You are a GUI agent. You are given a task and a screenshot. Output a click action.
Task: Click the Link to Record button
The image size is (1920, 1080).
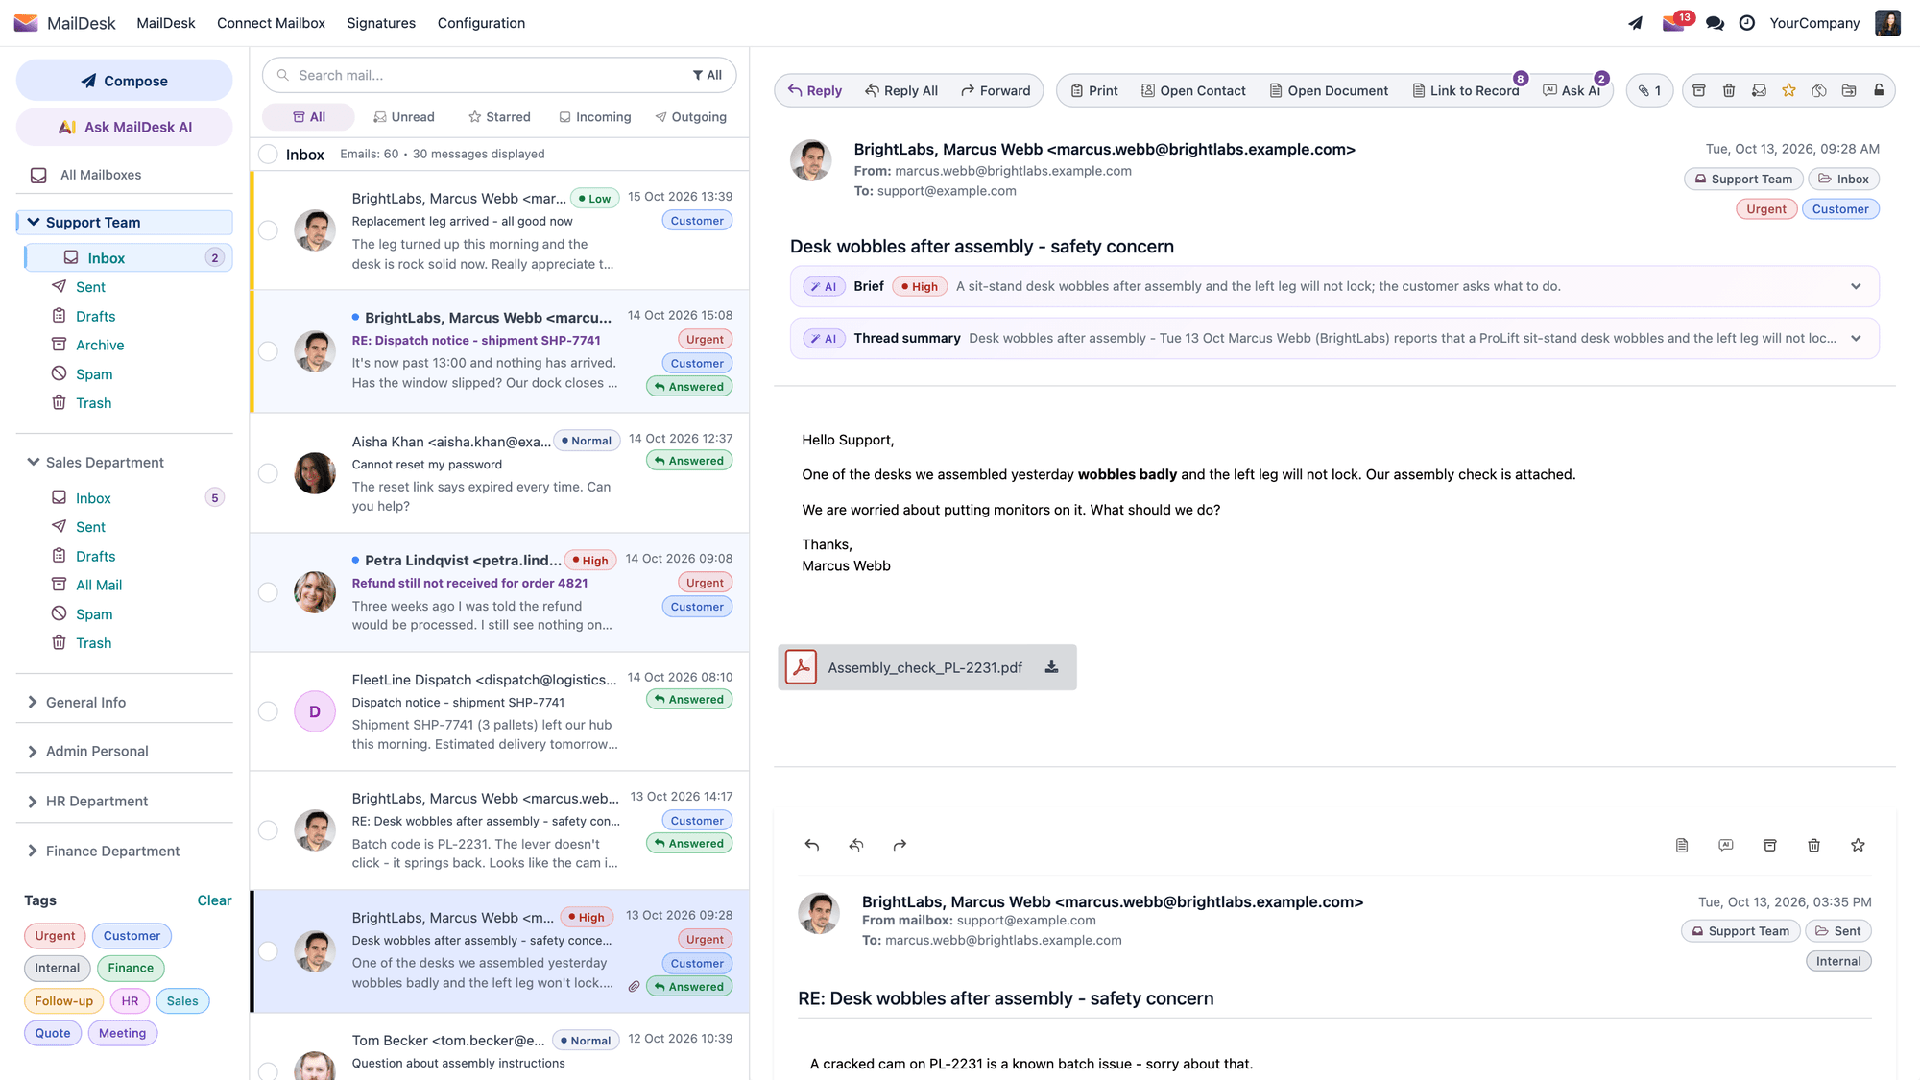click(x=1465, y=91)
